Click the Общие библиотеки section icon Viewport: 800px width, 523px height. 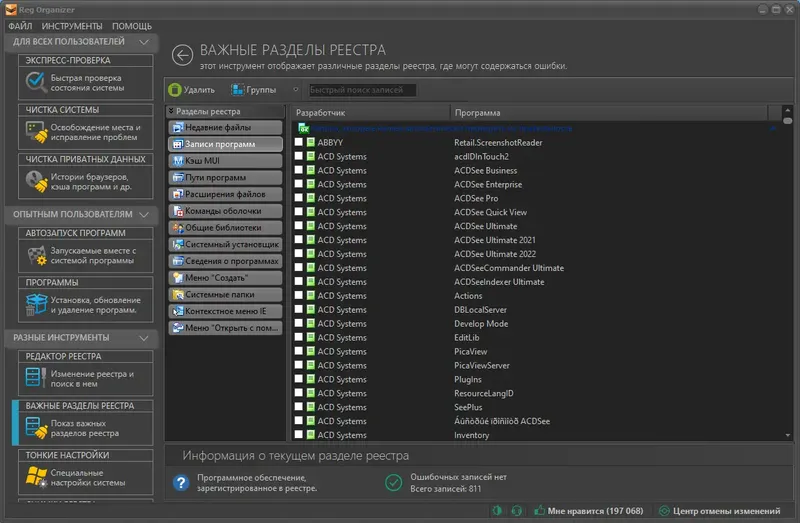(178, 228)
